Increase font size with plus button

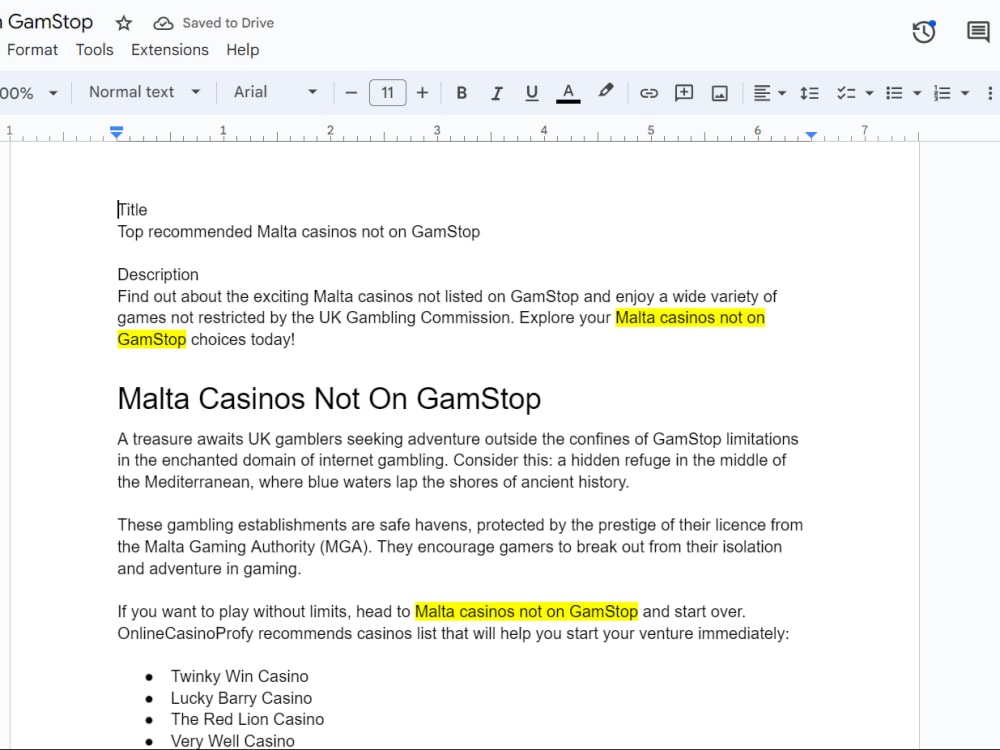click(x=422, y=93)
